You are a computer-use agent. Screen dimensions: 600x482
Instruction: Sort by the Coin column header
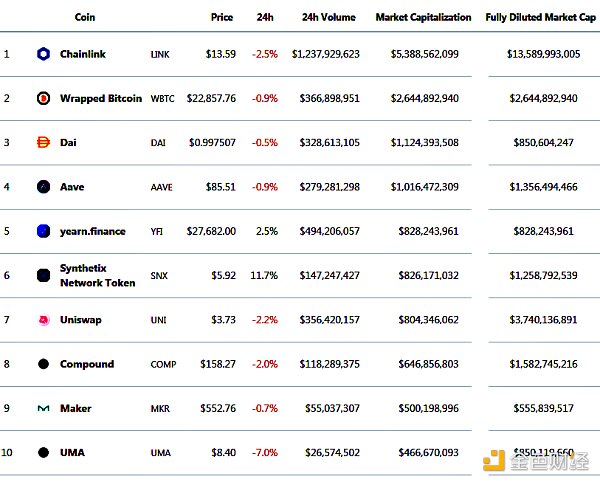coord(85,18)
